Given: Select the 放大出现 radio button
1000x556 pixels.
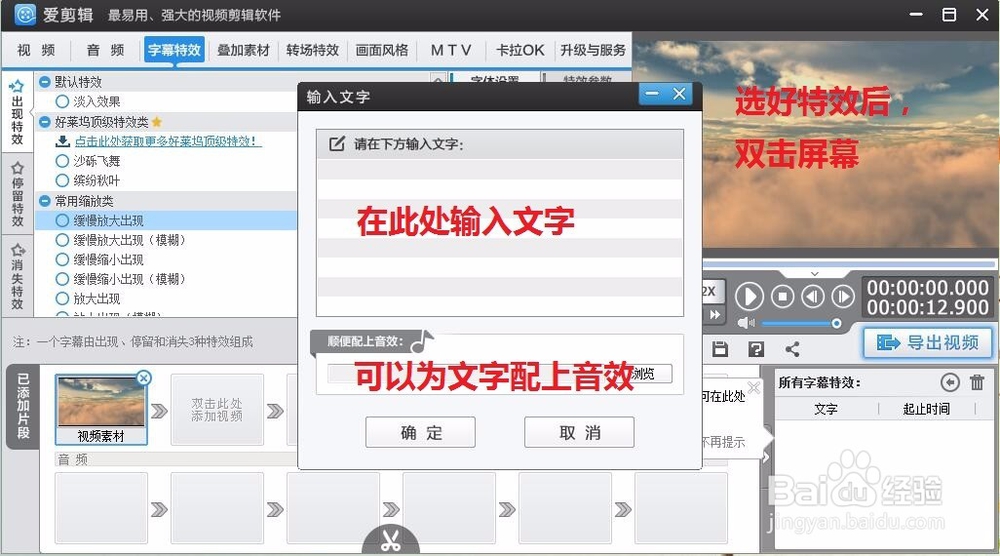Looking at the screenshot, I should tap(62, 298).
